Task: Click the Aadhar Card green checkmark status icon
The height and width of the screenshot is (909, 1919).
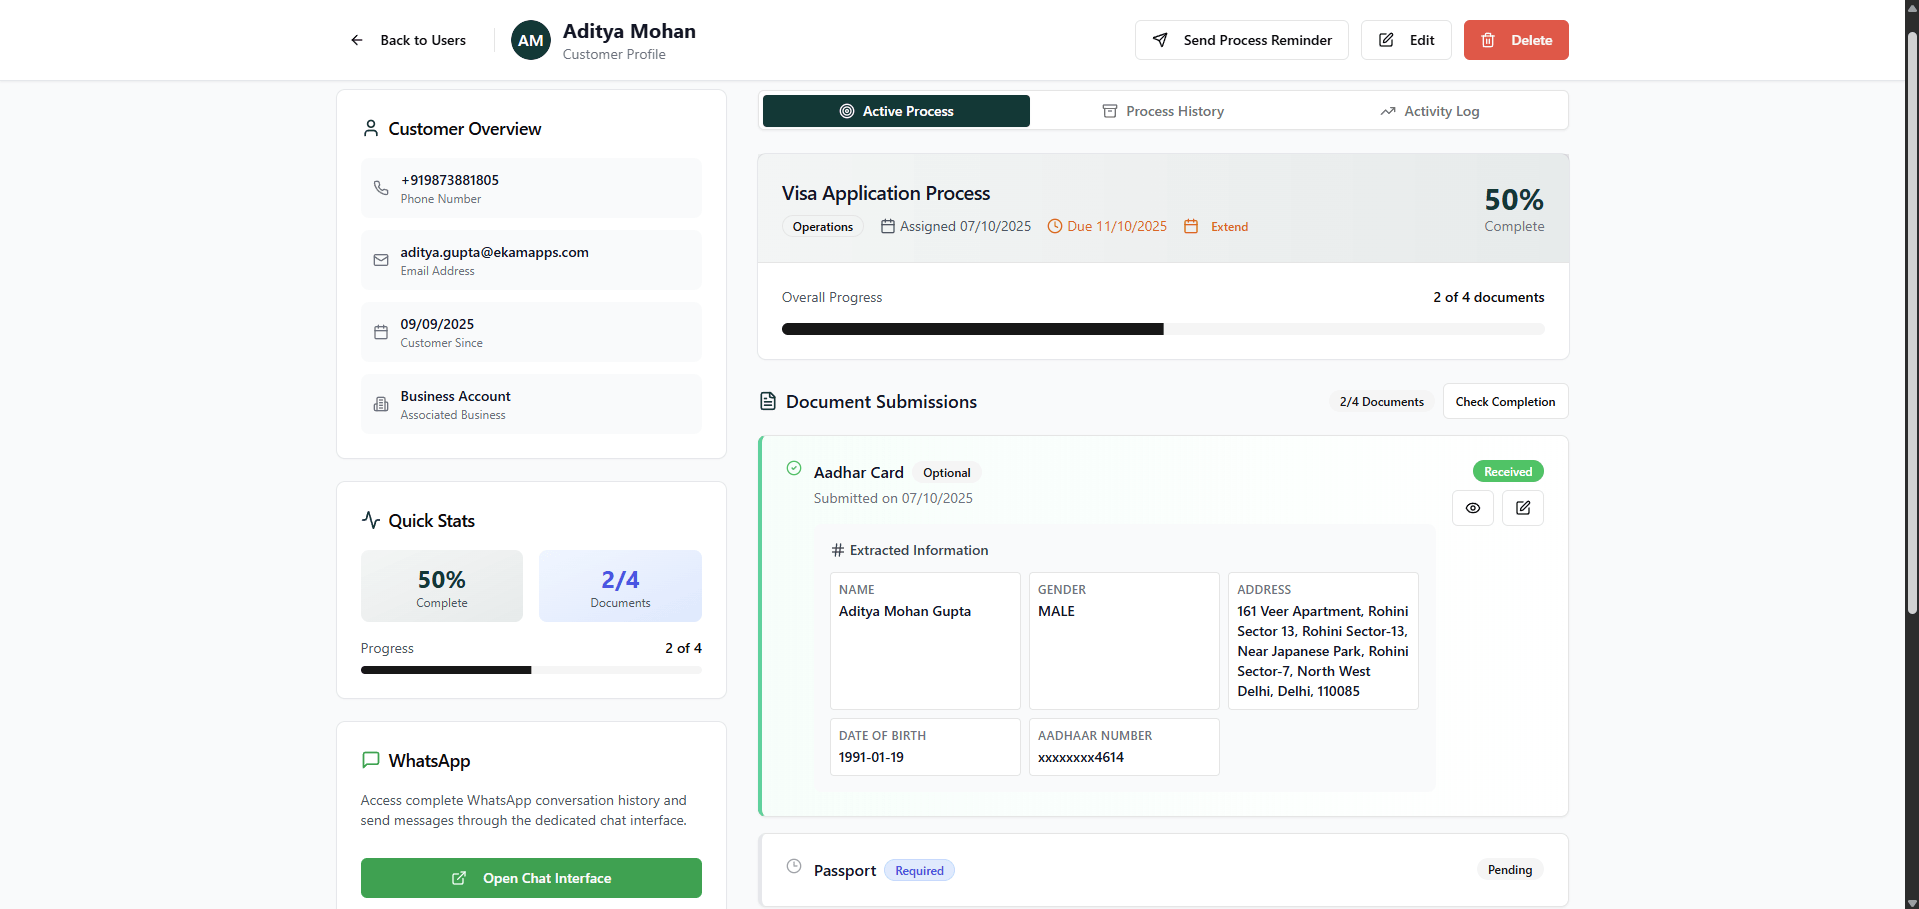Action: [x=794, y=468]
